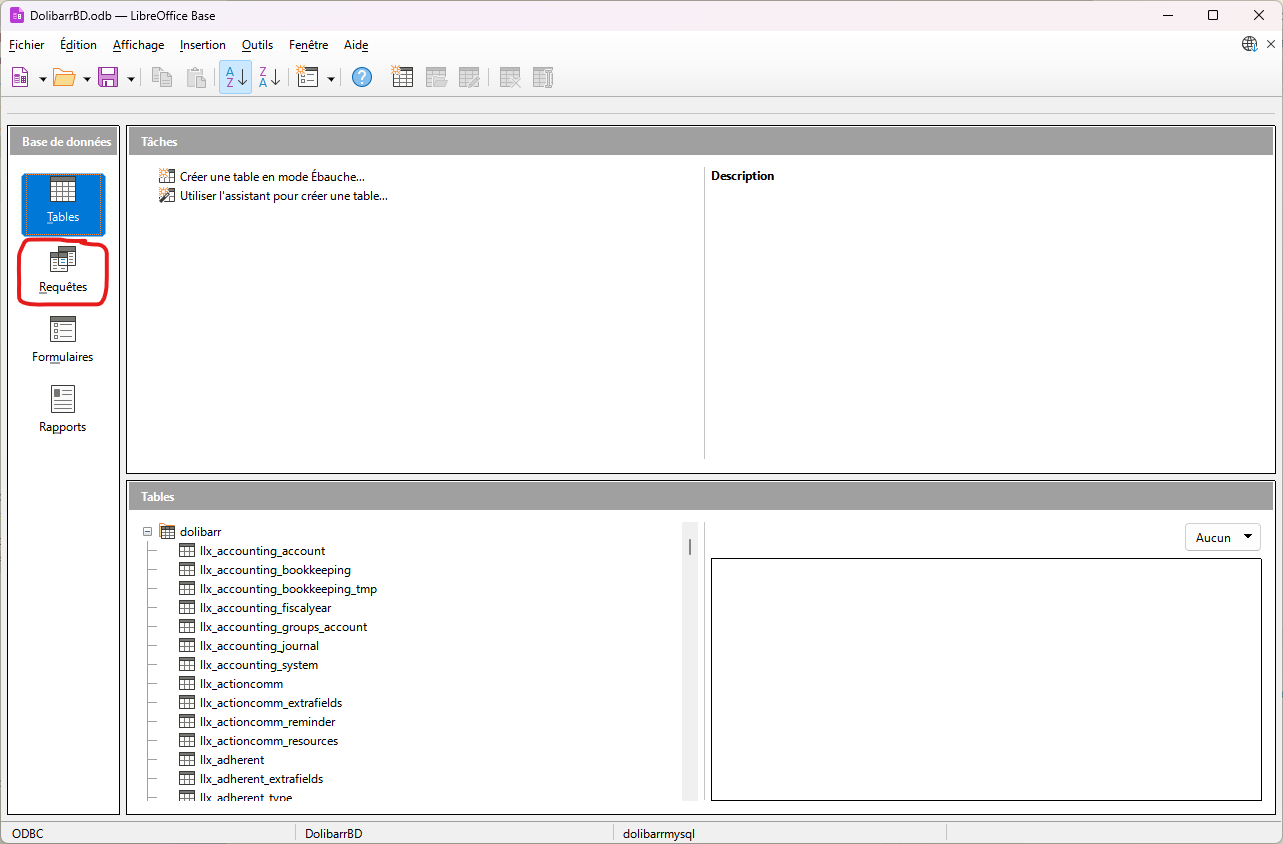Open the Rapports section
This screenshot has height=844, width=1283.
tap(63, 411)
